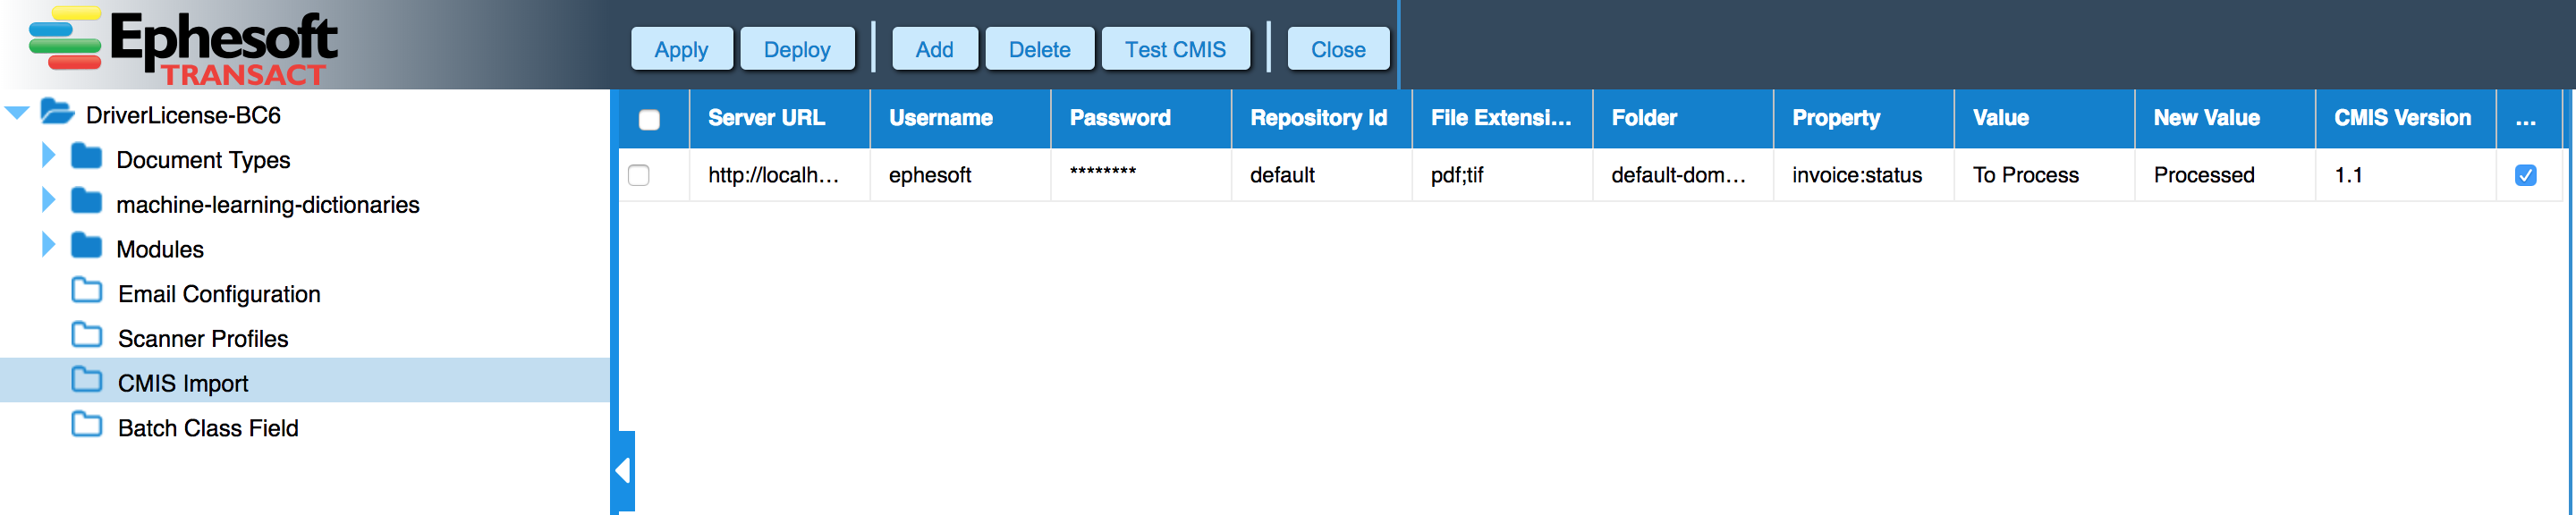Sort by the Server URL column header

767,118
